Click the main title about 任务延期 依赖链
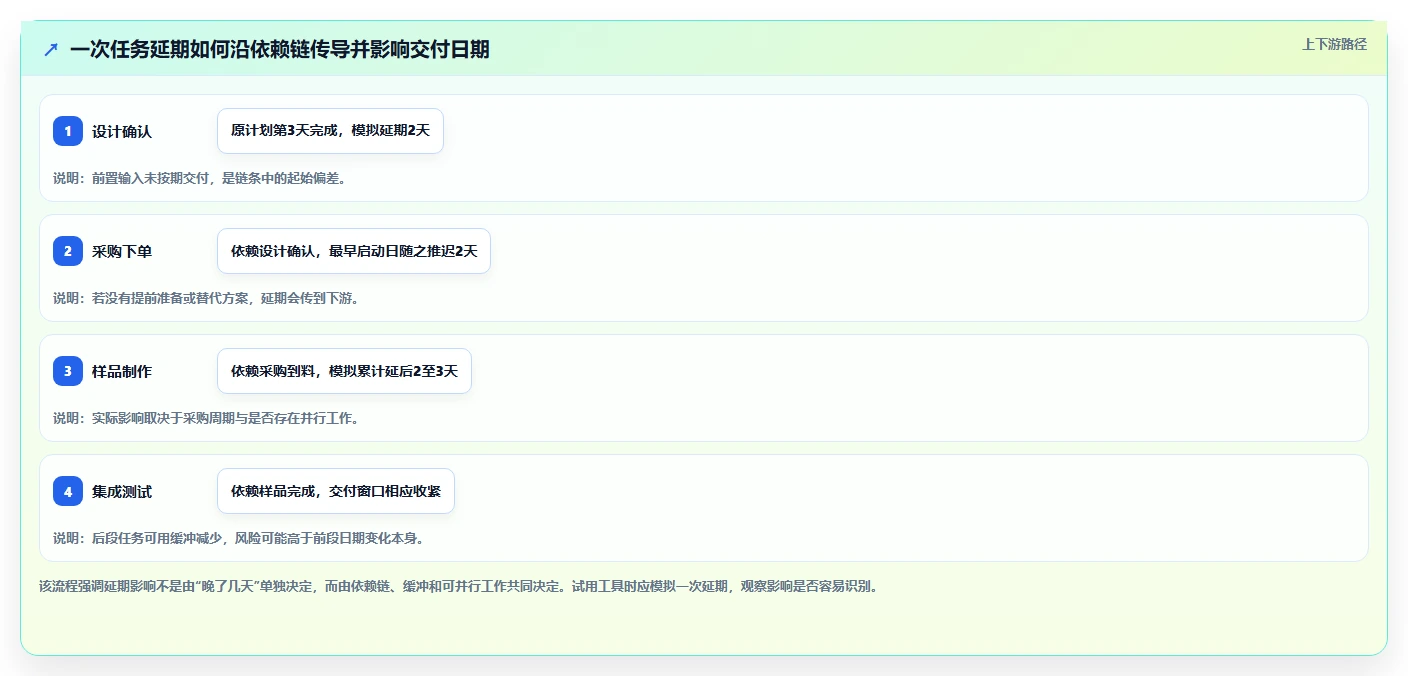 pos(280,49)
